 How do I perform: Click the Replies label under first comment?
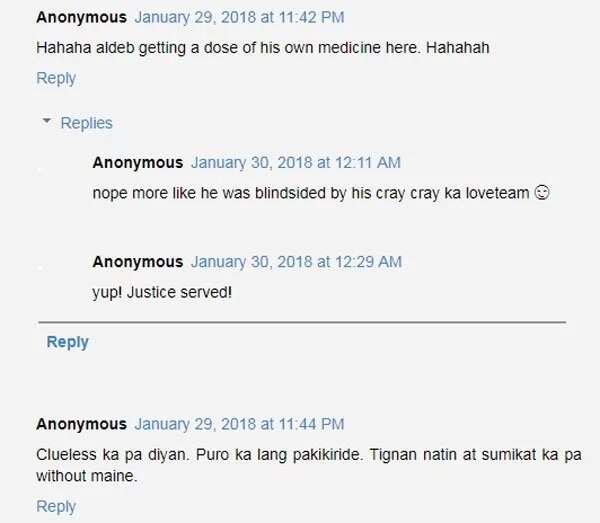pos(86,123)
